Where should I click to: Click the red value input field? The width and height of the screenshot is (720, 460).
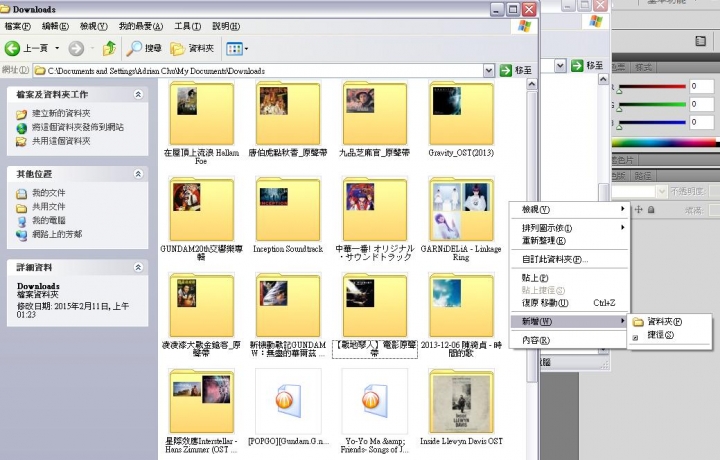click(x=701, y=86)
